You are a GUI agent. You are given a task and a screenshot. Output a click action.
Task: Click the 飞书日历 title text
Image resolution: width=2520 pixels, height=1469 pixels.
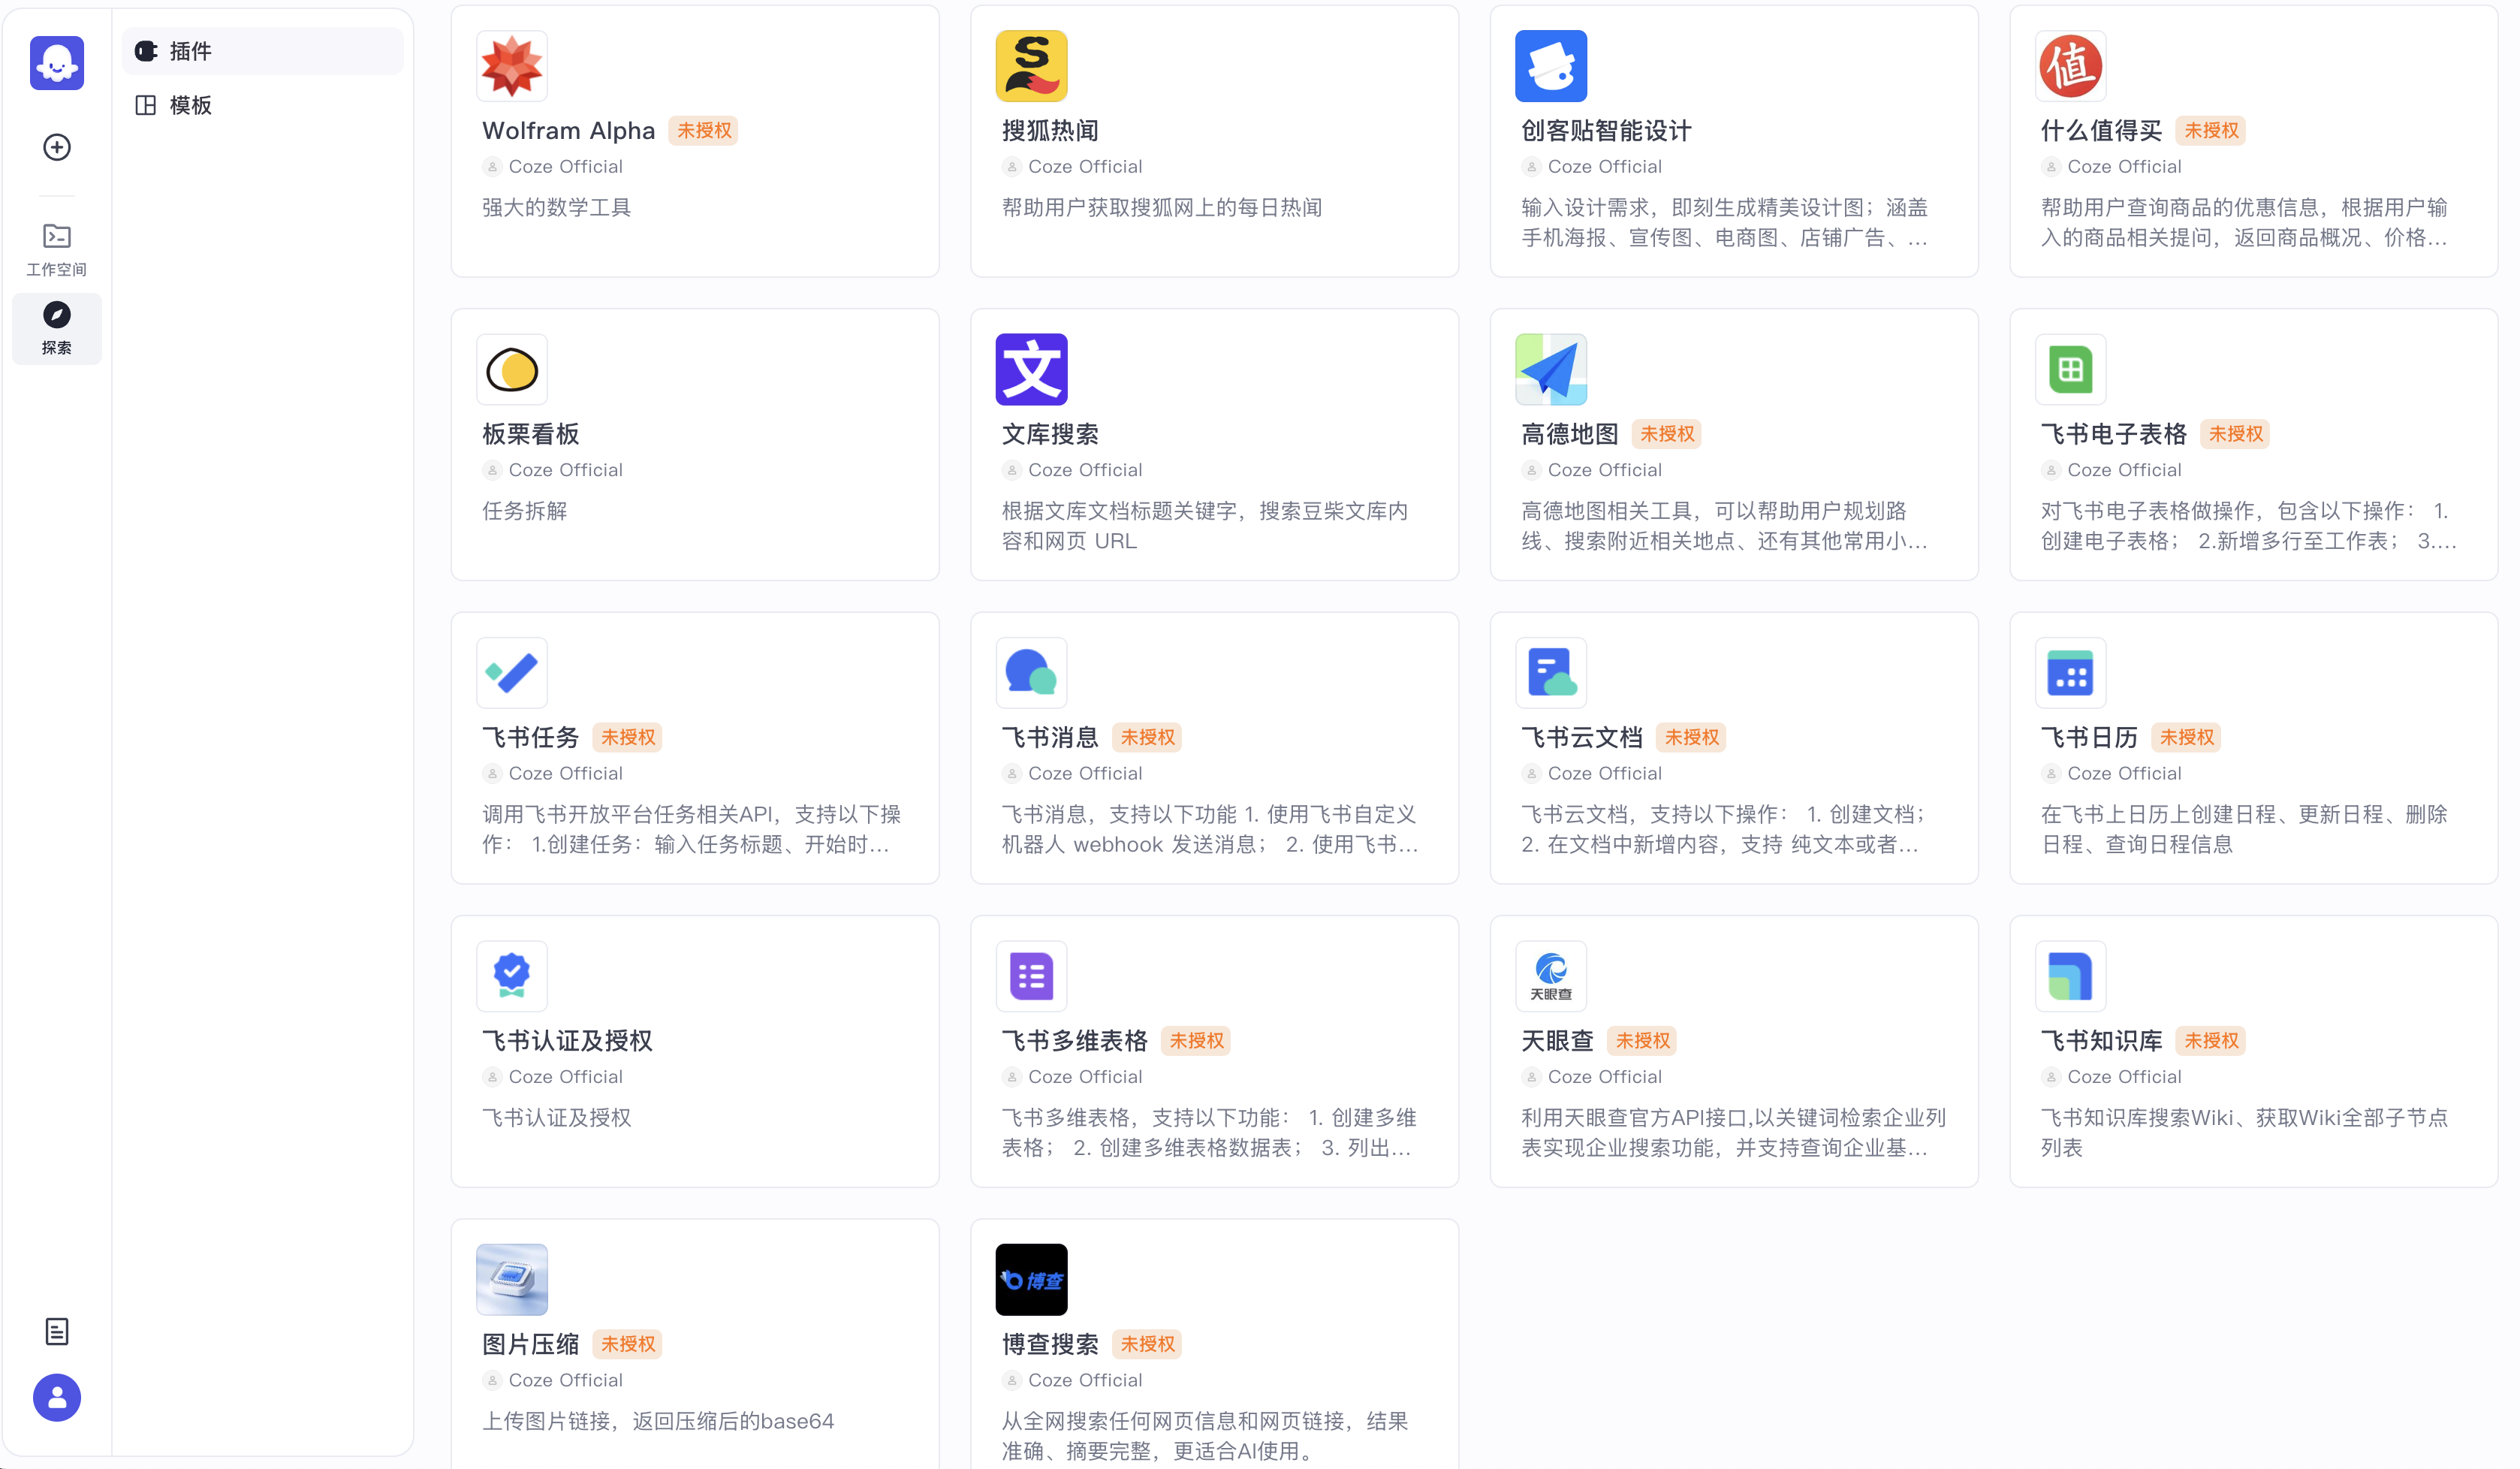tap(2089, 738)
